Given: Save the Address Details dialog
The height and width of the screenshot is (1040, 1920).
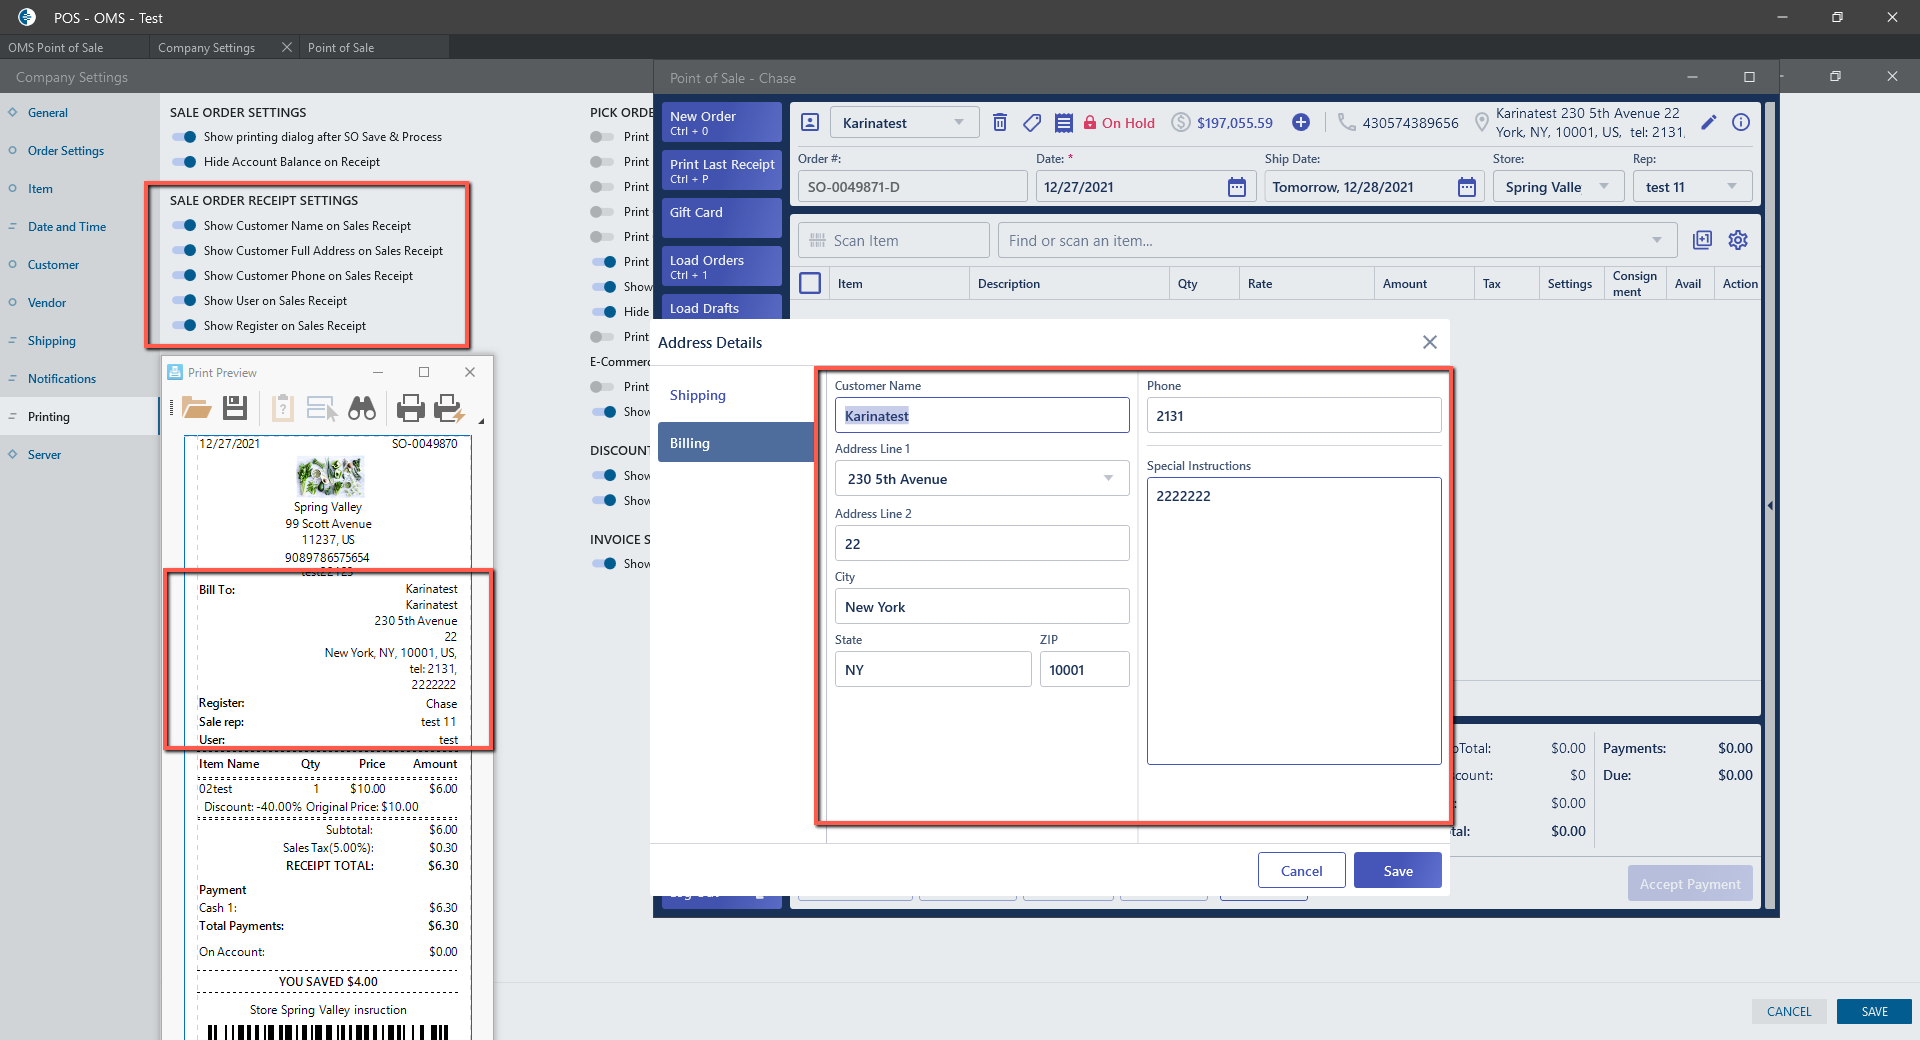Looking at the screenshot, I should pyautogui.click(x=1398, y=871).
